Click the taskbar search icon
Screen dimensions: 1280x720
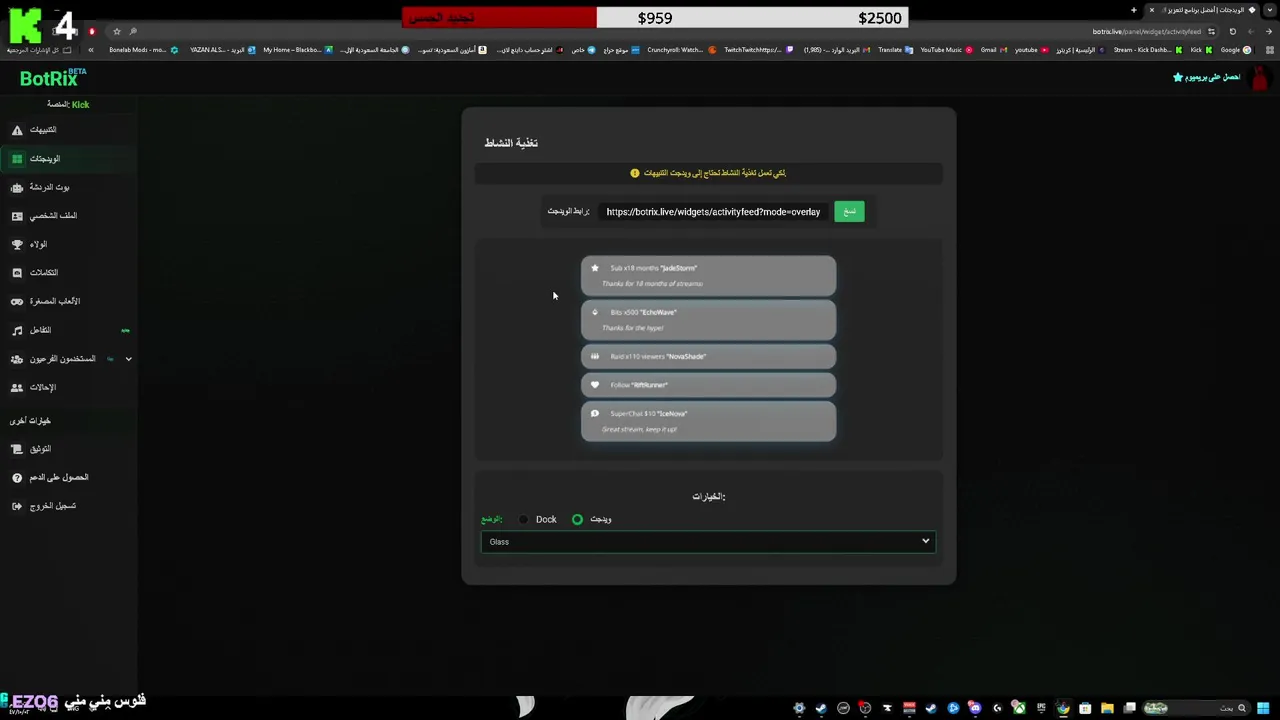(x=1242, y=709)
